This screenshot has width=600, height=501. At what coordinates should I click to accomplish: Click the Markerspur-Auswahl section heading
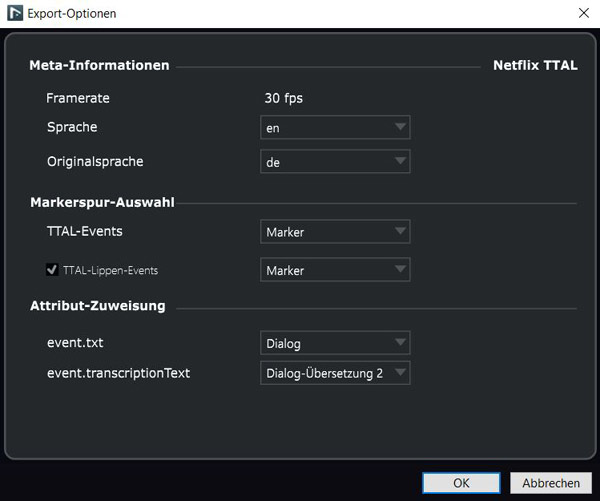tap(102, 203)
